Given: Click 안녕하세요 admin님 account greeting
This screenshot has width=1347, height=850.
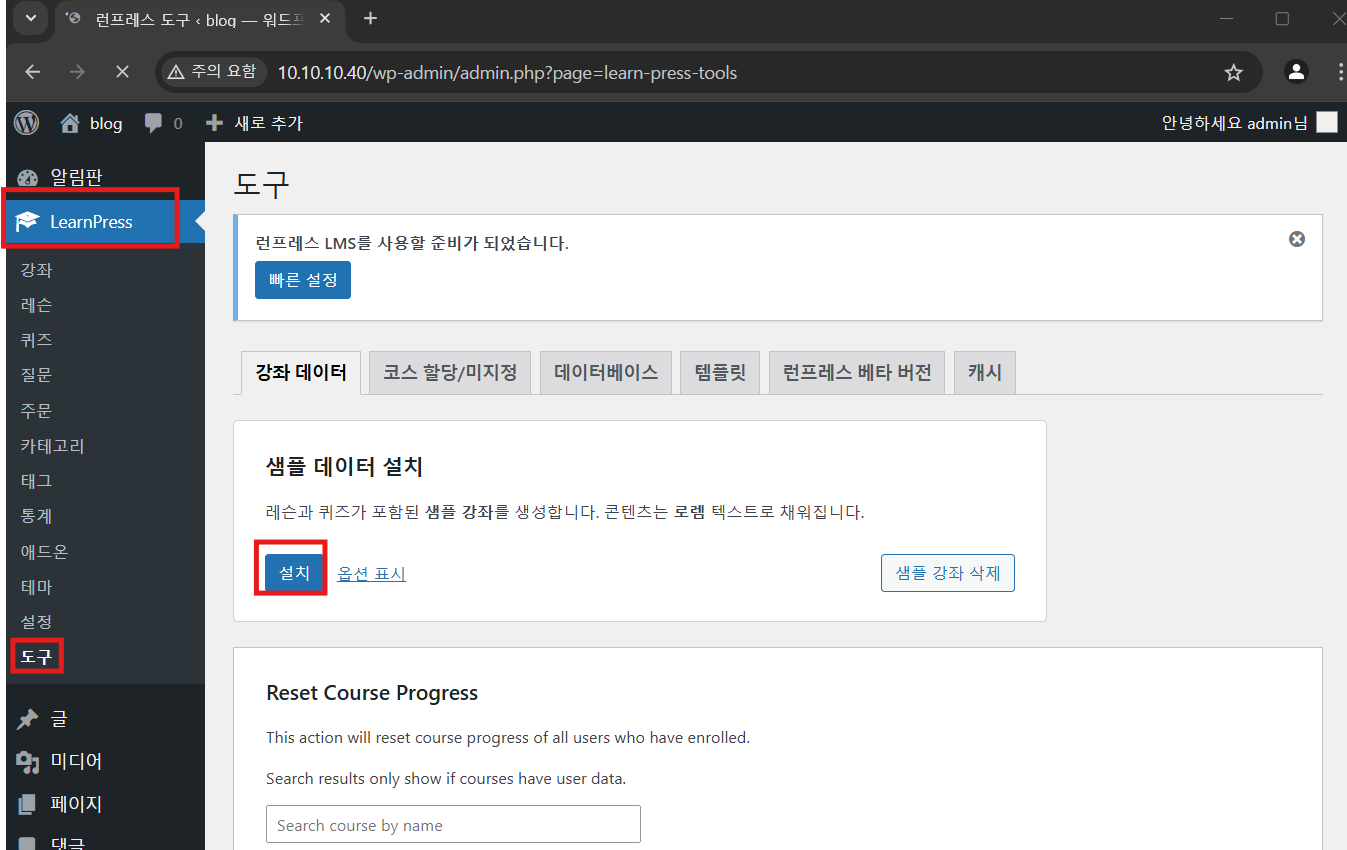Looking at the screenshot, I should point(1234,123).
